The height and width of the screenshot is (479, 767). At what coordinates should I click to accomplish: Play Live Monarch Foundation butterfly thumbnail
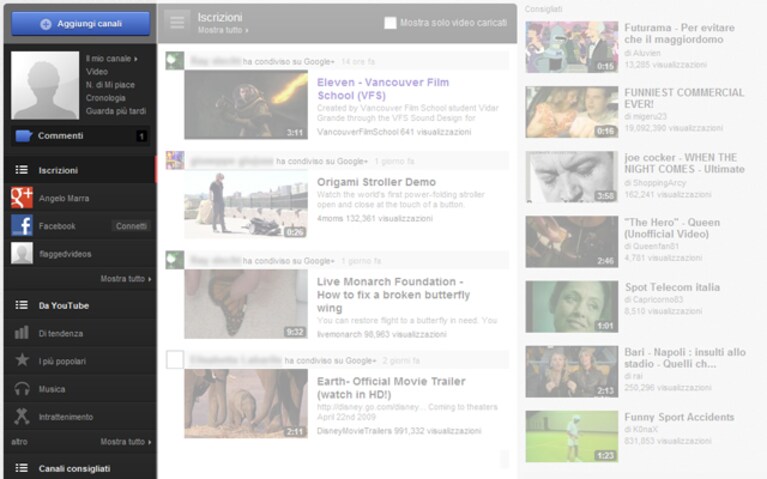246,304
